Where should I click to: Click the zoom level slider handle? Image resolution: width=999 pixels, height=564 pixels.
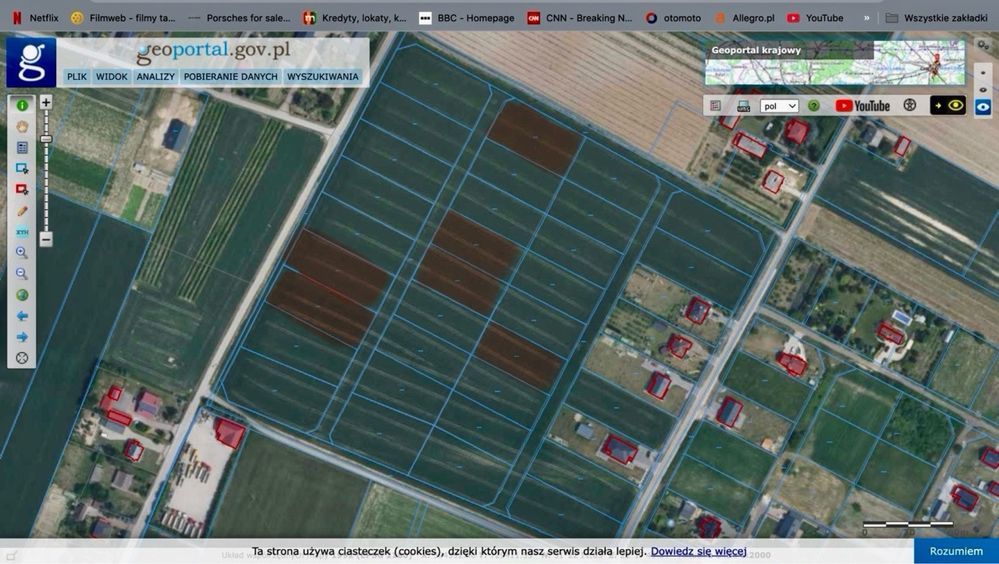click(x=46, y=138)
